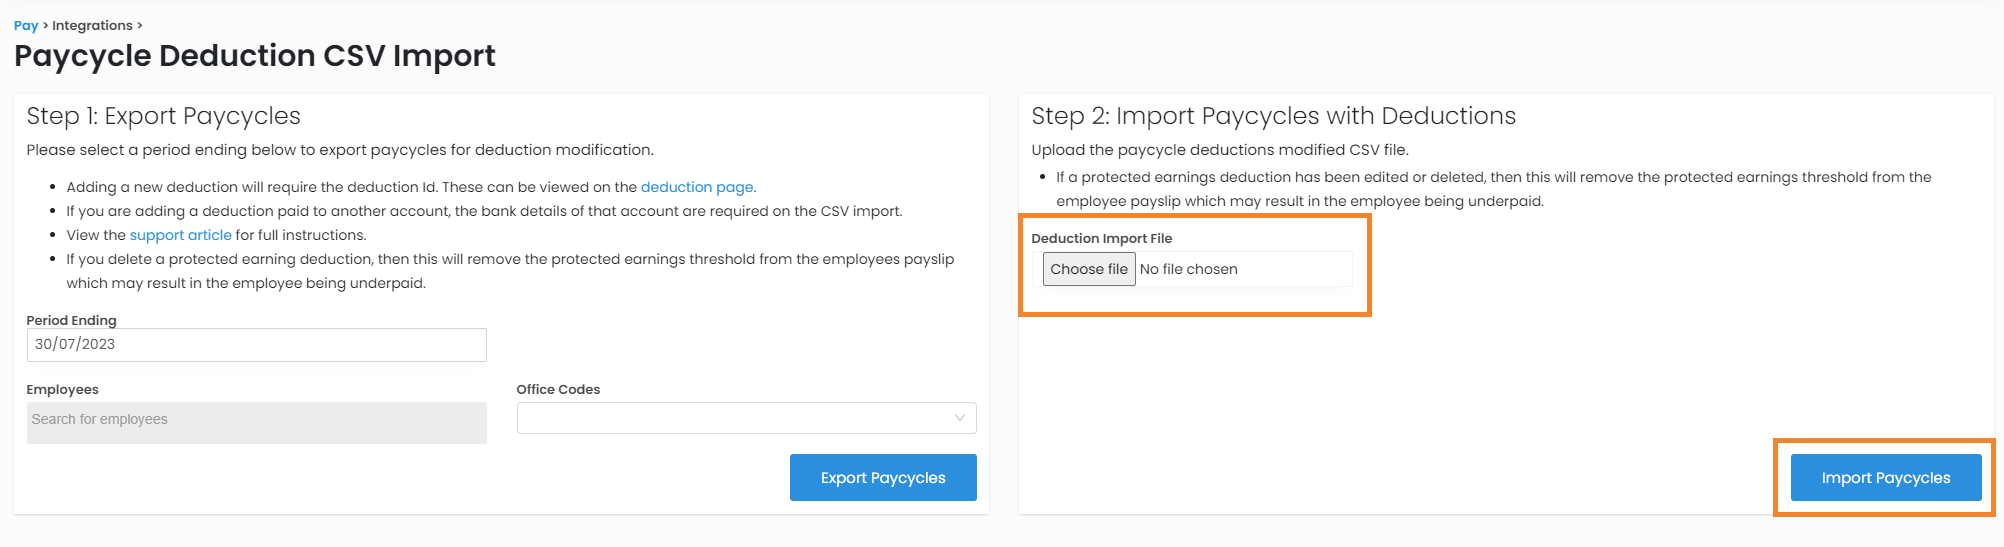Open the deduction page link
Viewport: 2004px width, 547px height.
coord(697,187)
